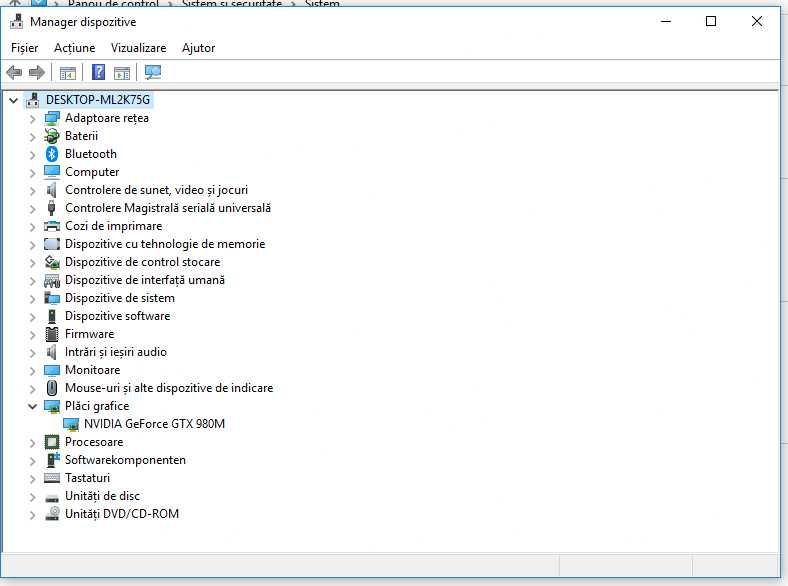Screen dimensions: 788x586
Task: Click the Tastaturi keyboard icon
Action: [x=52, y=478]
